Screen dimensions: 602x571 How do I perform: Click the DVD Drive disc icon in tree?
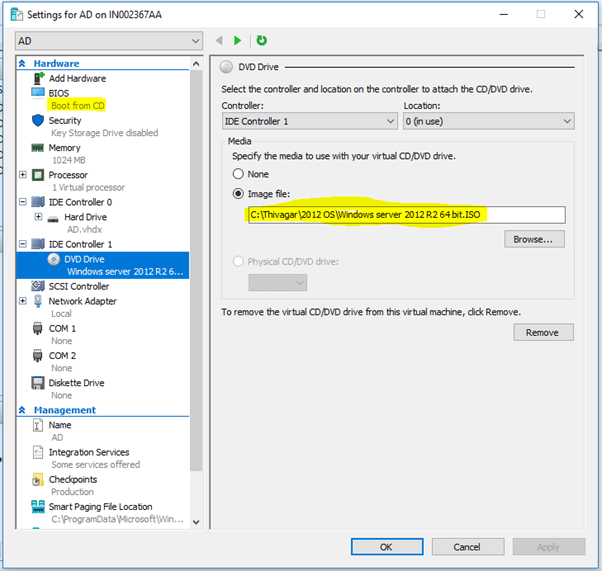click(x=54, y=260)
